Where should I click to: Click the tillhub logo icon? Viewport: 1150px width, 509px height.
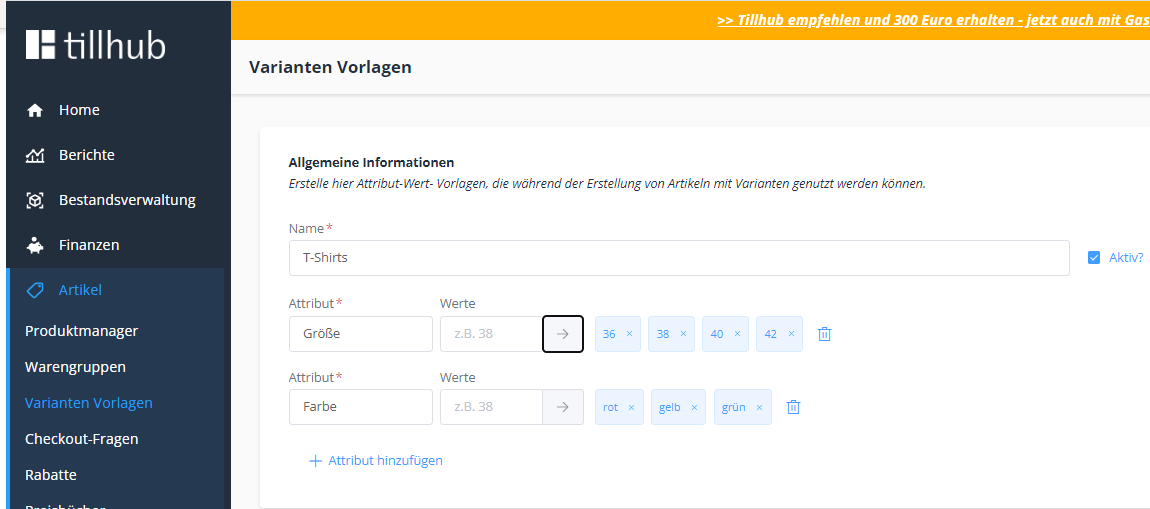pyautogui.click(x=41, y=45)
